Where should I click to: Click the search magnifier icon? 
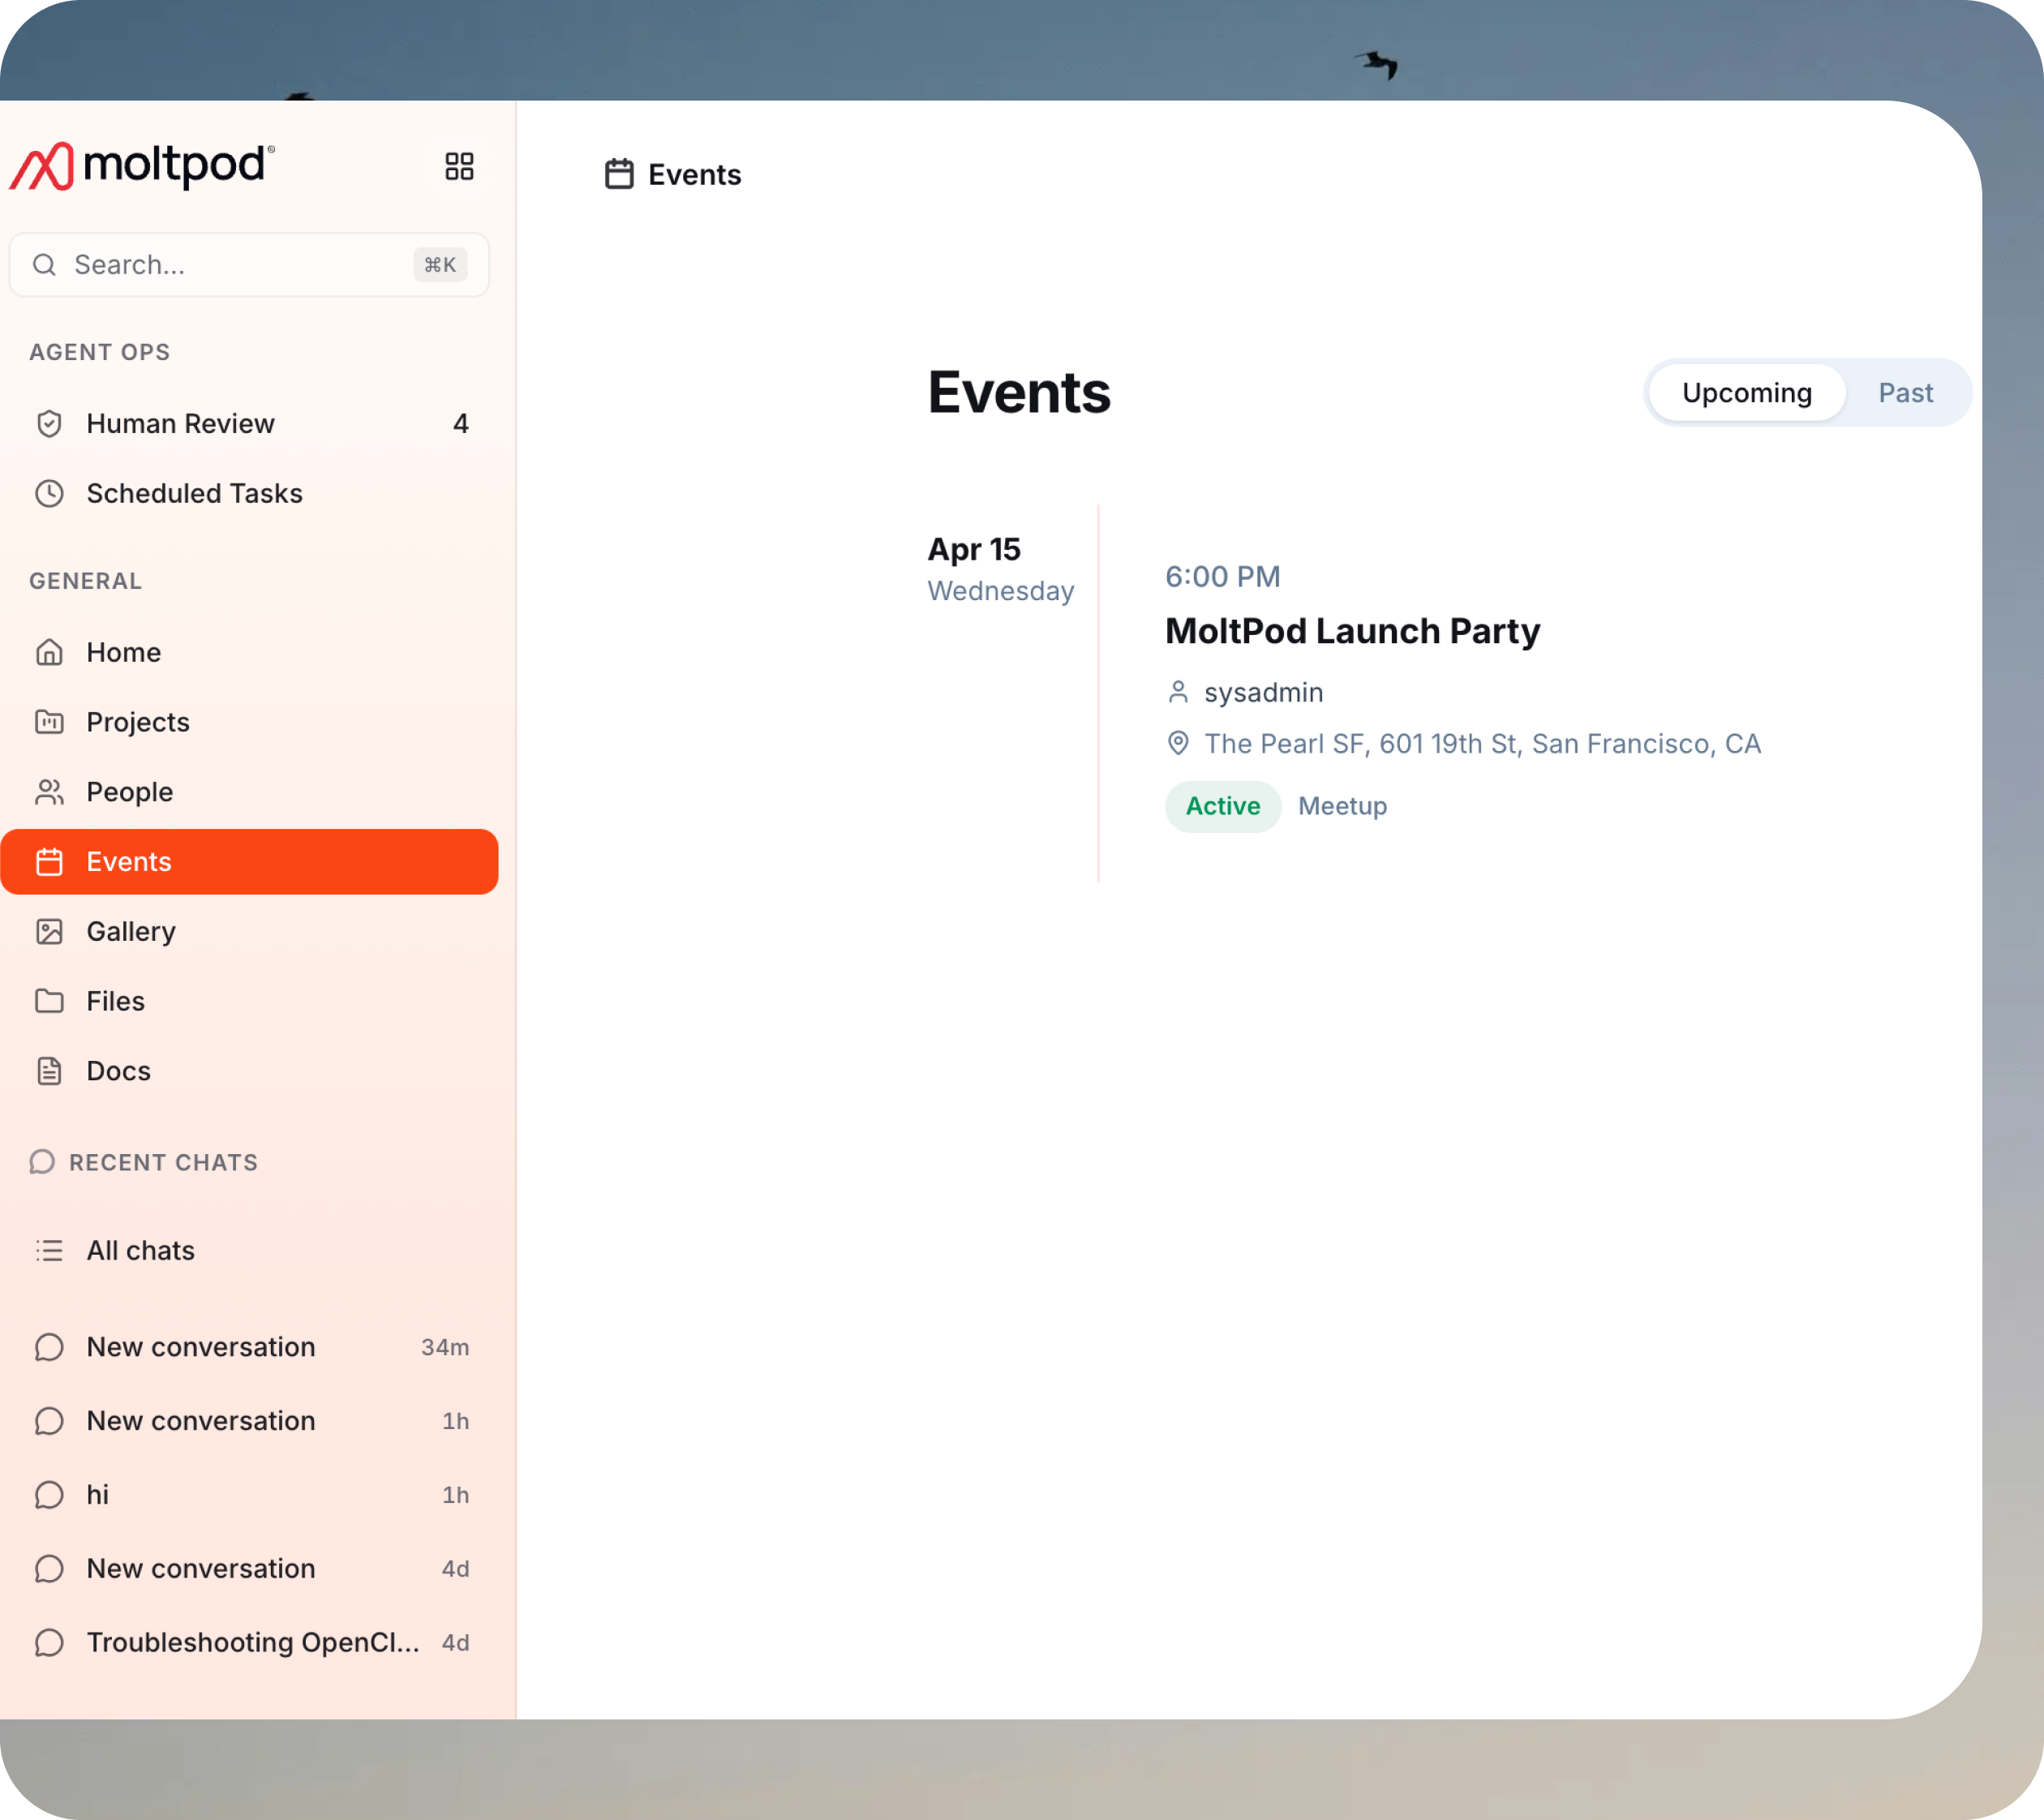44,265
